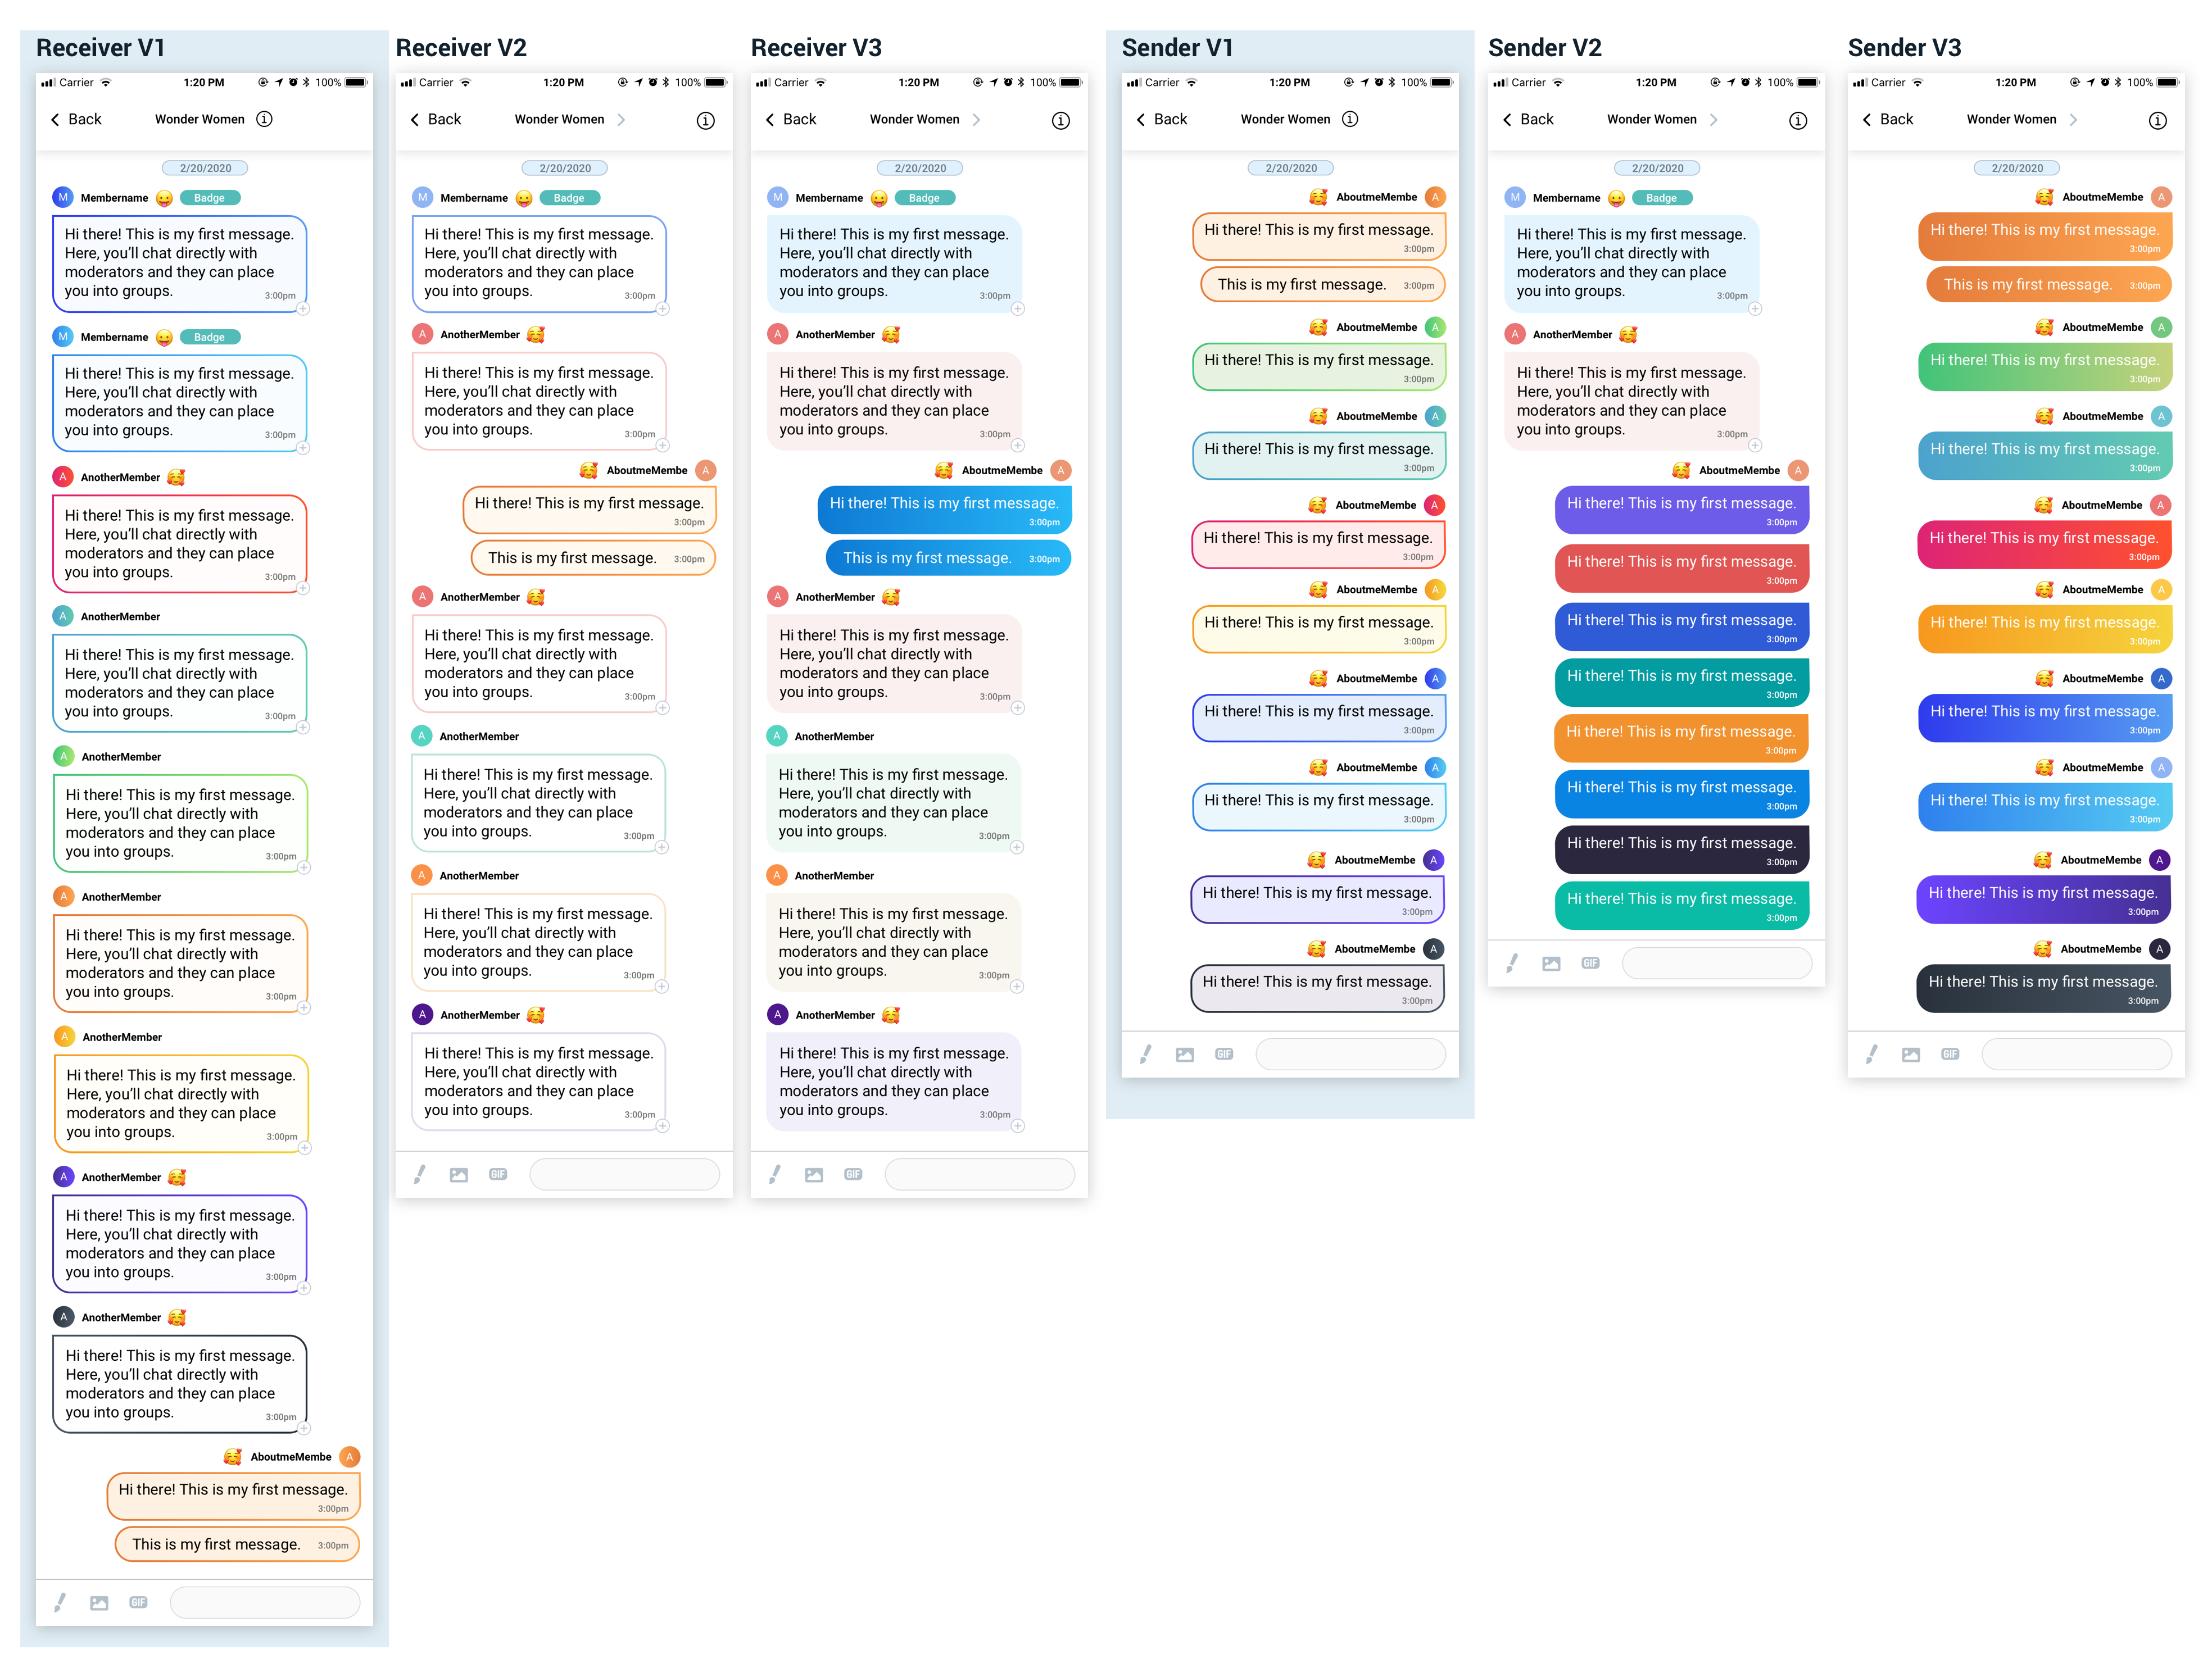Click the add-reaction plus on the first Receiver V3 message
This screenshot has height=1663, width=2212.
click(x=1017, y=309)
